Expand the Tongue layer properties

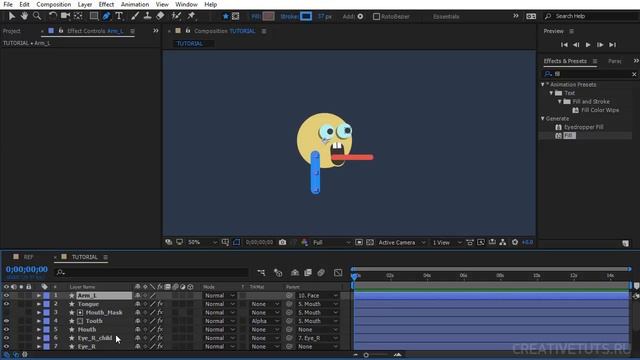click(x=39, y=304)
